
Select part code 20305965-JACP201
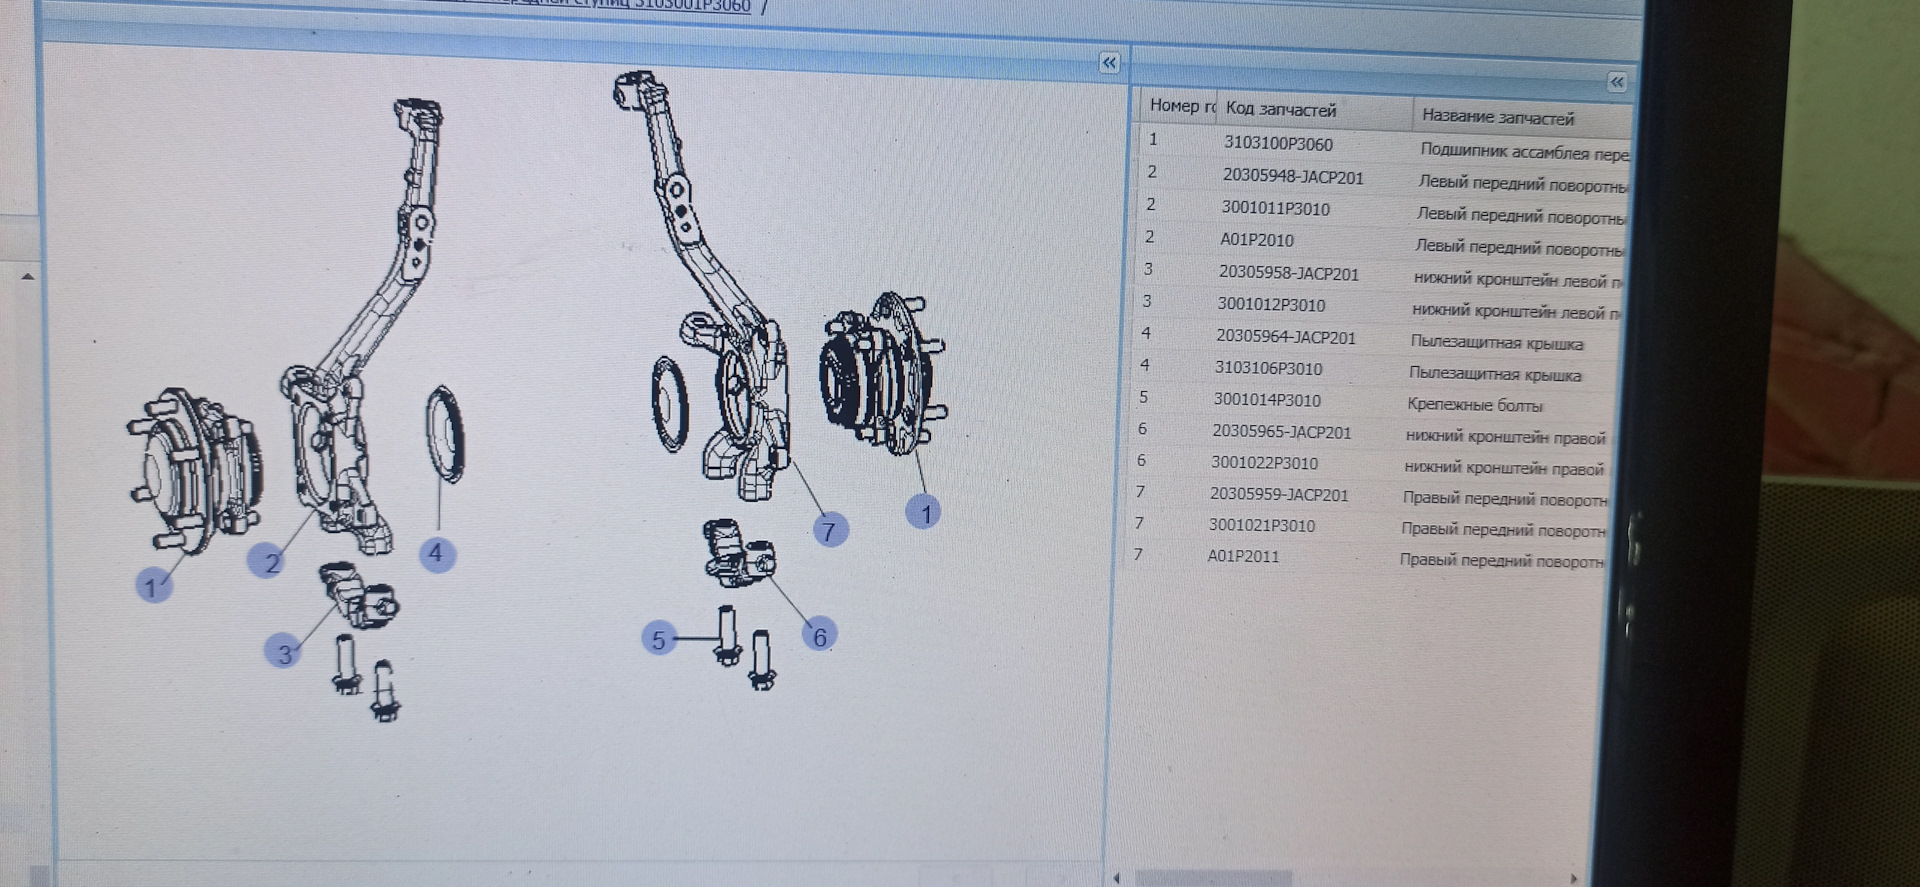click(x=1281, y=432)
